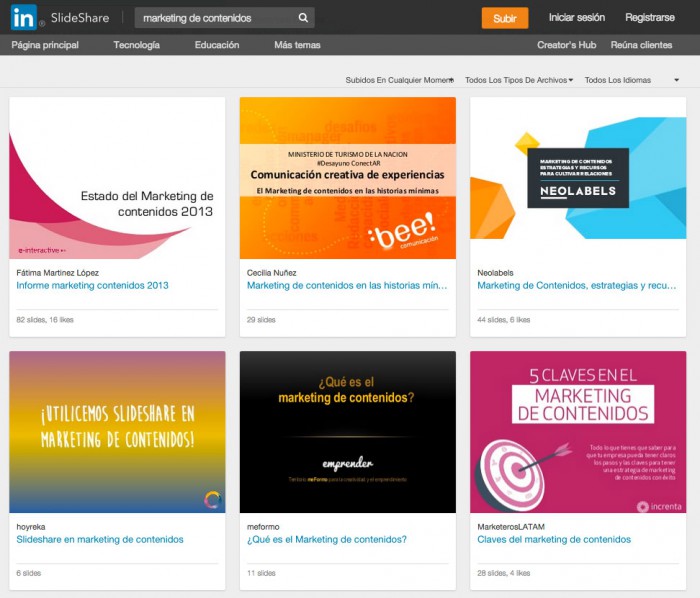Open the Registrarse link
This screenshot has height=598, width=700.
pos(650,17)
